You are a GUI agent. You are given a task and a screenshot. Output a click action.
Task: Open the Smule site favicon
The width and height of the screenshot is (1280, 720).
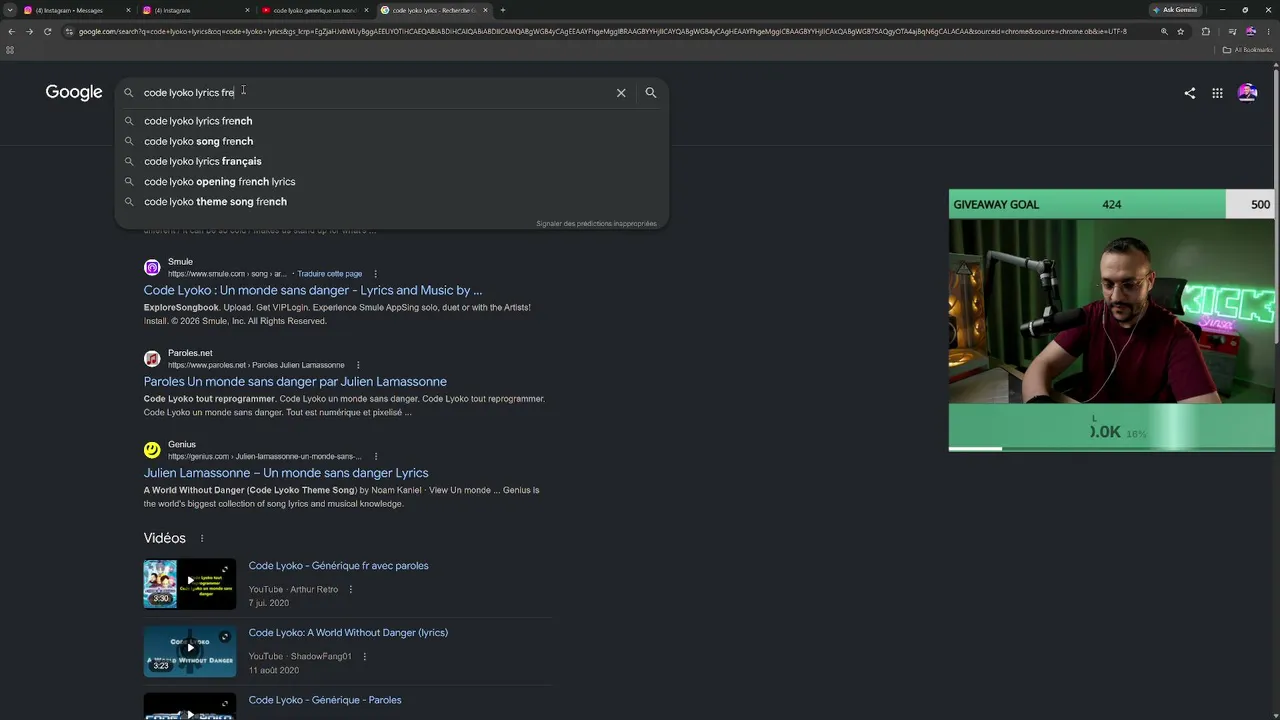[x=152, y=267]
